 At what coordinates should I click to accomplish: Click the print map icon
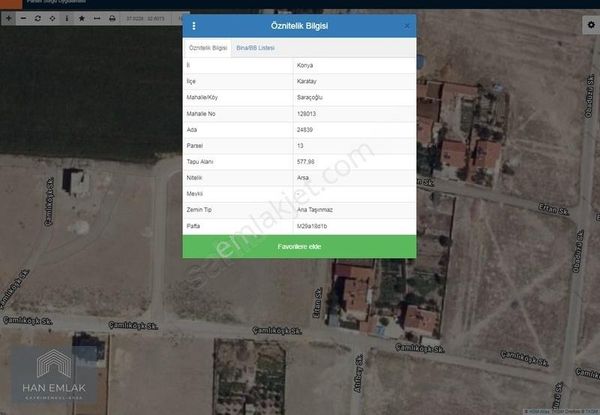(x=112, y=18)
